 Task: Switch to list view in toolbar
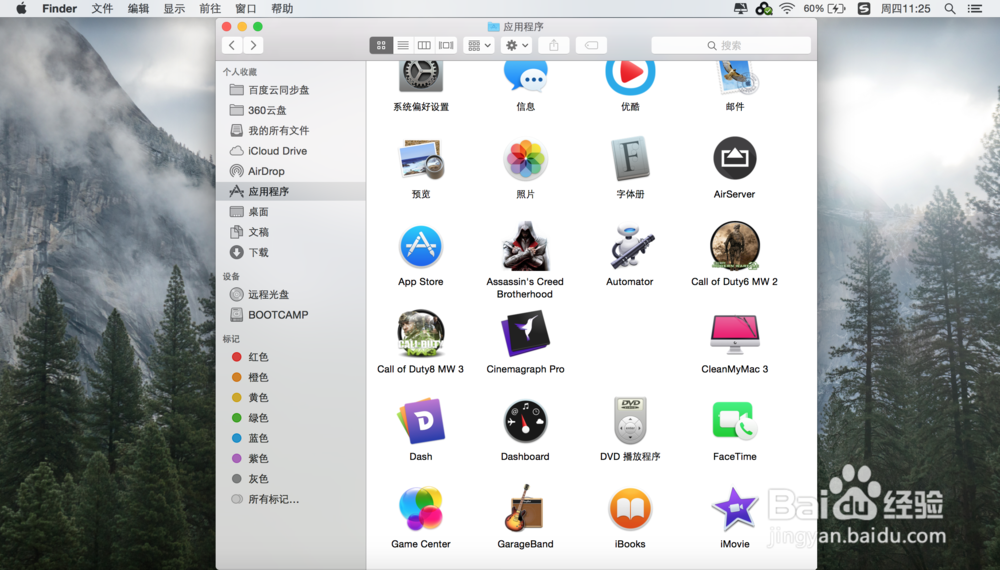tap(403, 45)
